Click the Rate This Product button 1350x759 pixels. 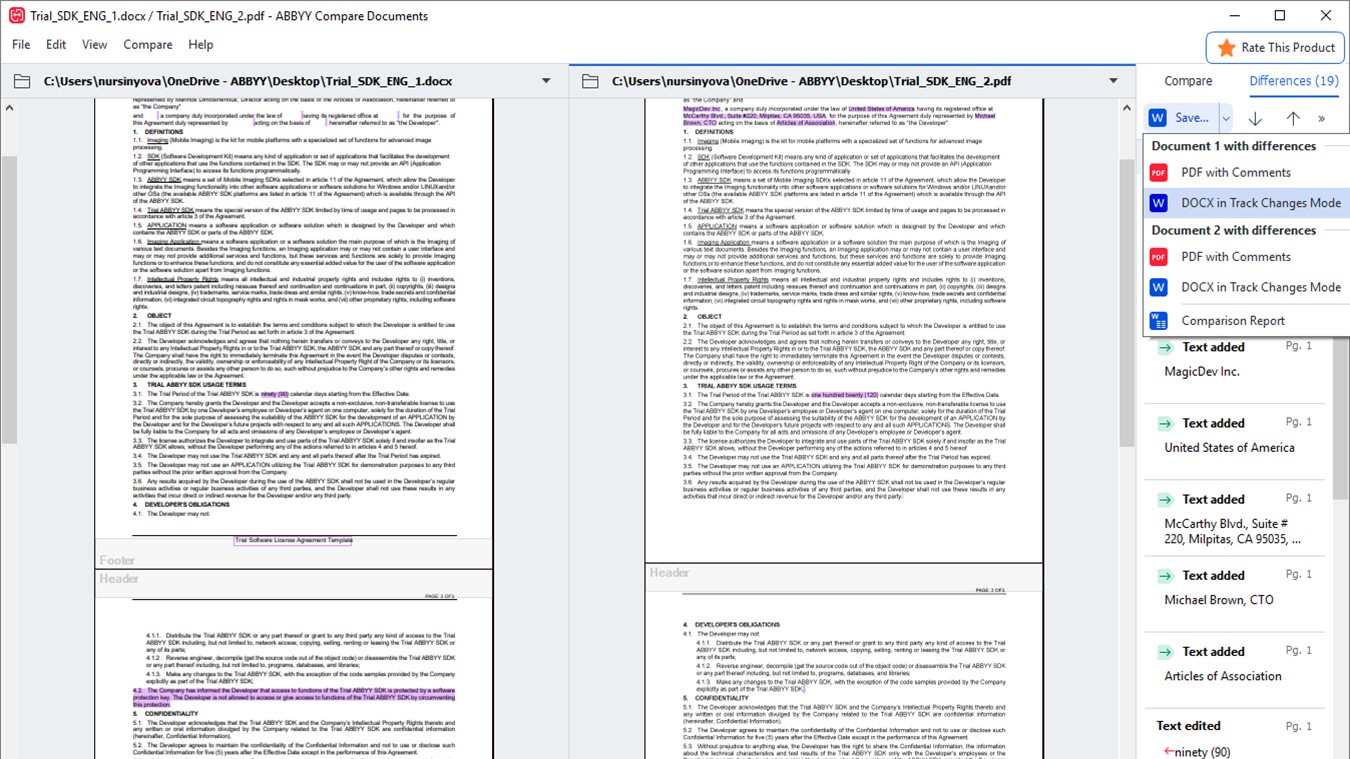click(1276, 48)
